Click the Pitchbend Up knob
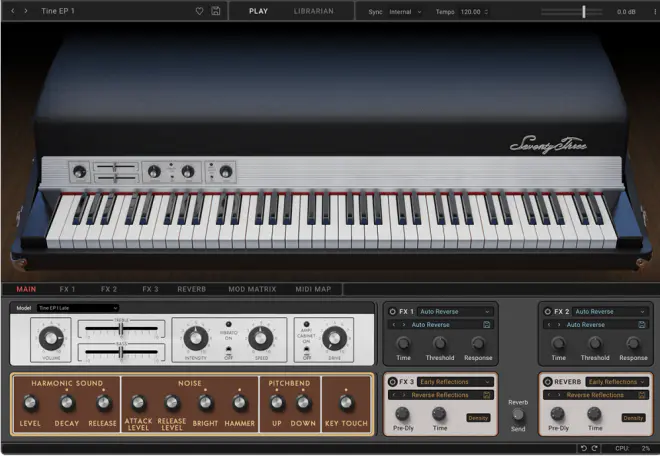660x456 pixels. [277, 403]
